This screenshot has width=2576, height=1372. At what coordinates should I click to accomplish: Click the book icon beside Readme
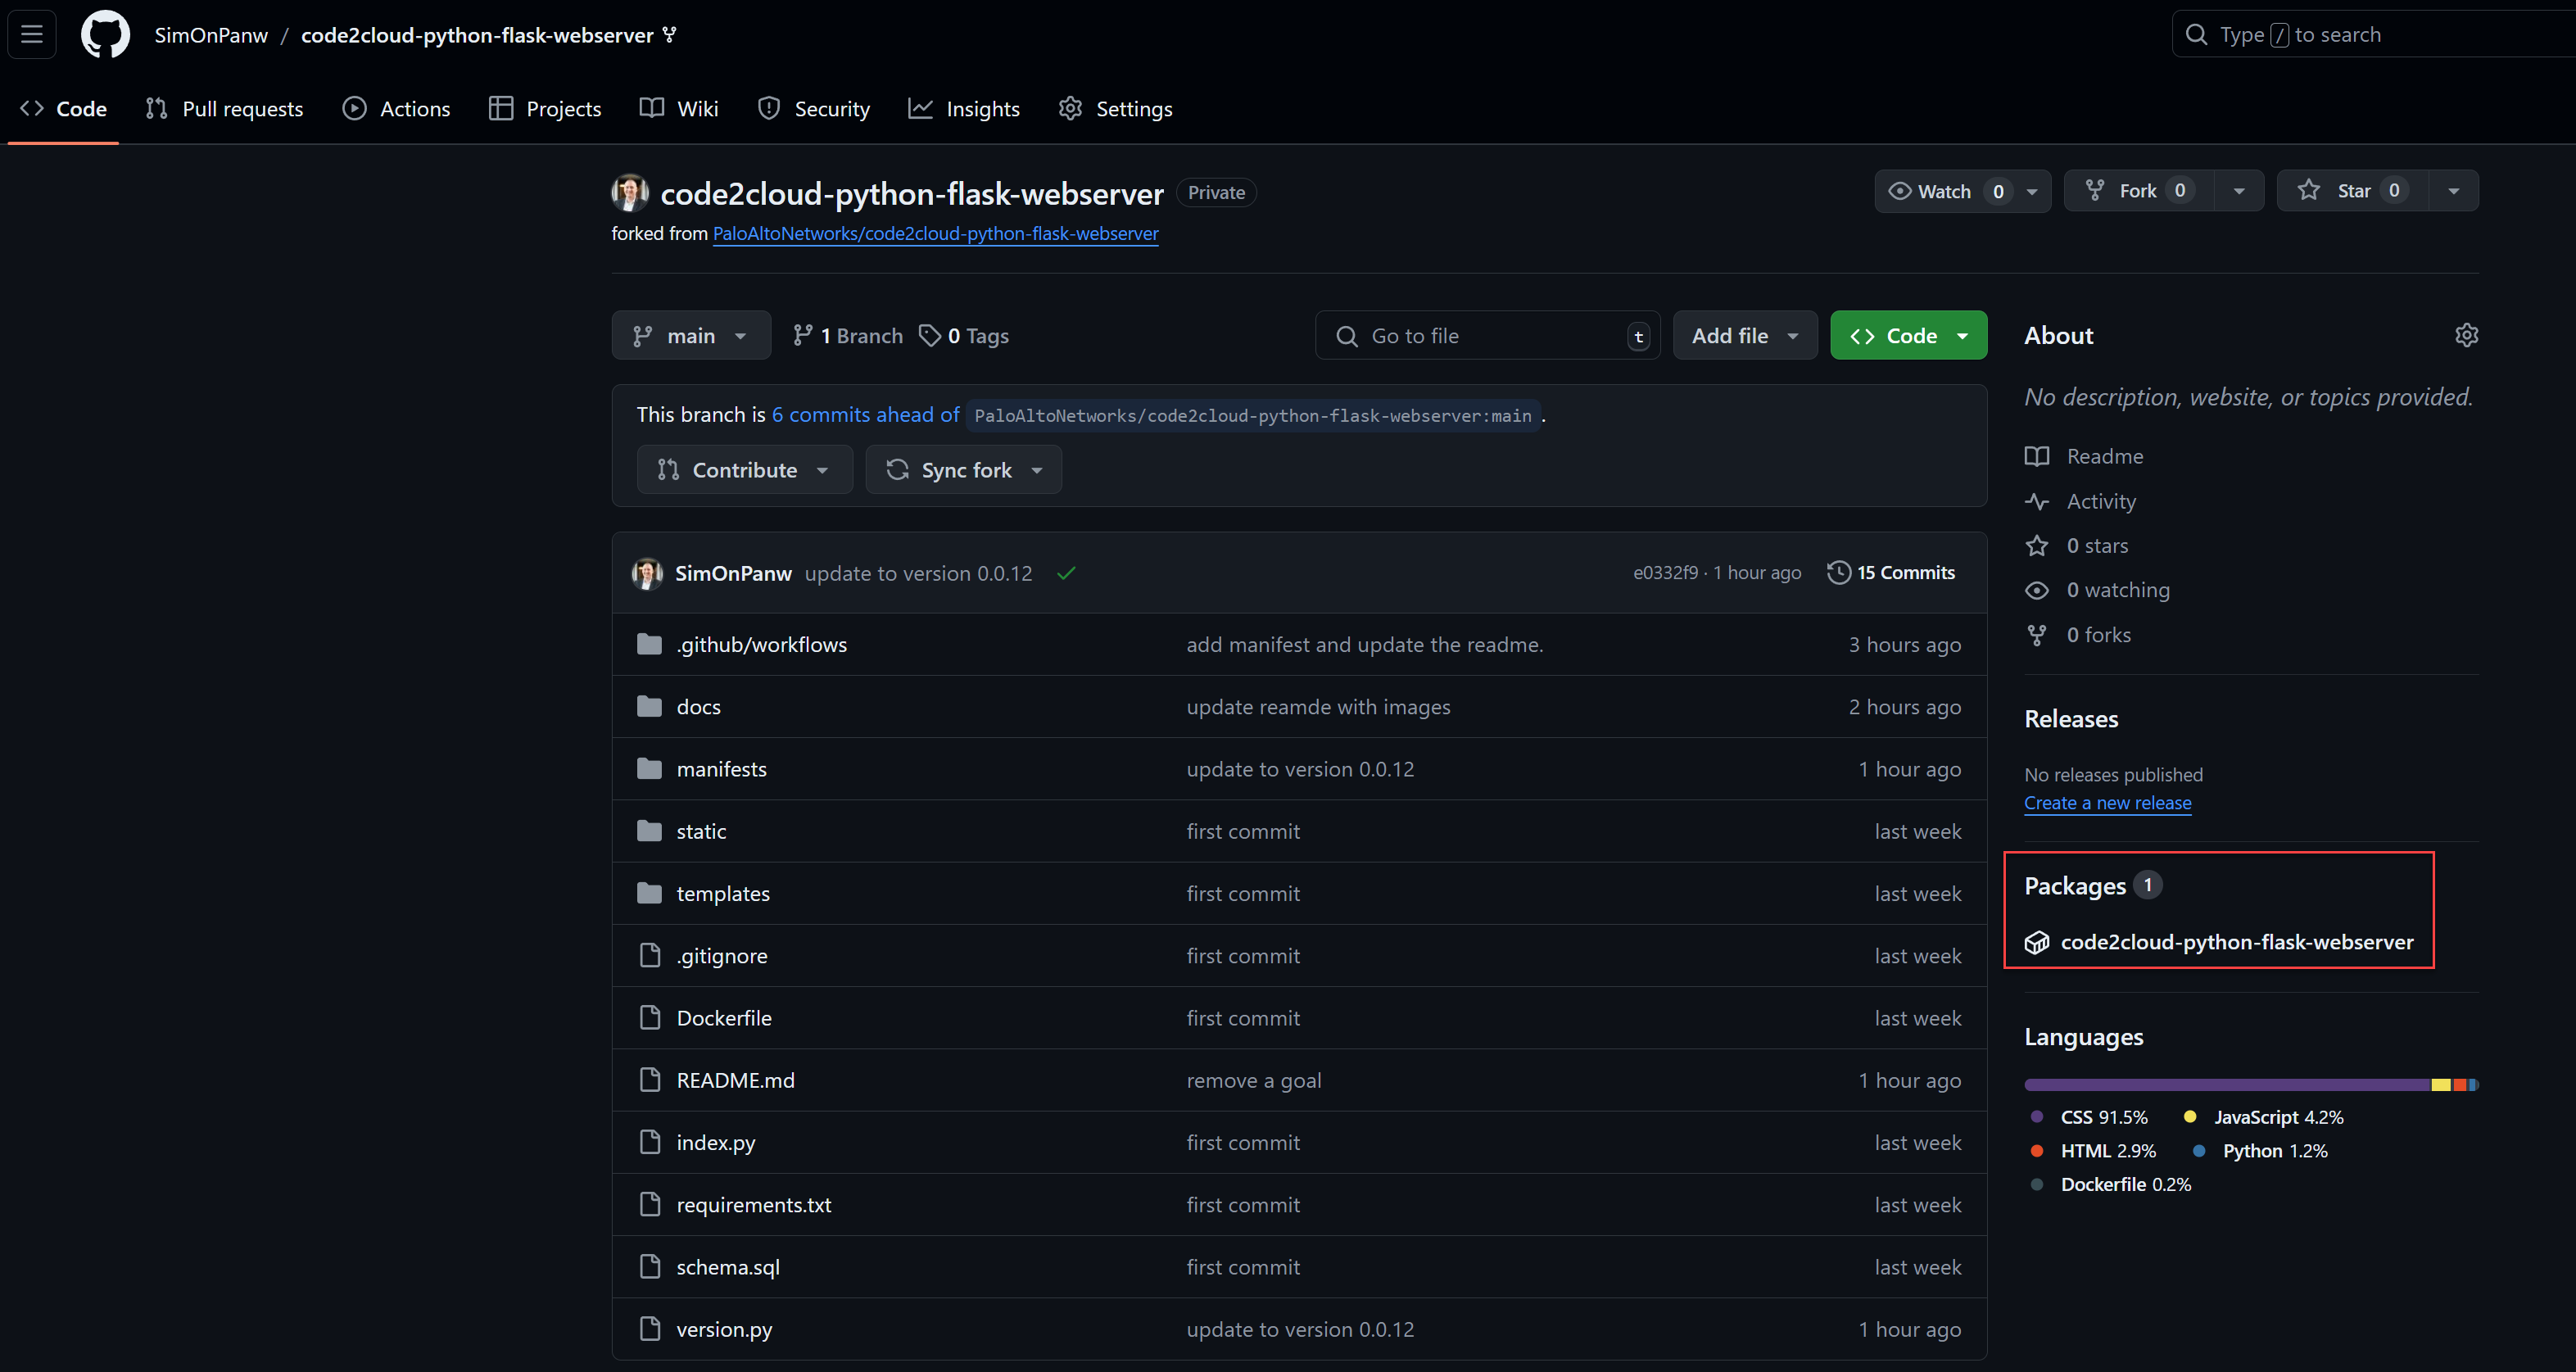tap(2037, 456)
